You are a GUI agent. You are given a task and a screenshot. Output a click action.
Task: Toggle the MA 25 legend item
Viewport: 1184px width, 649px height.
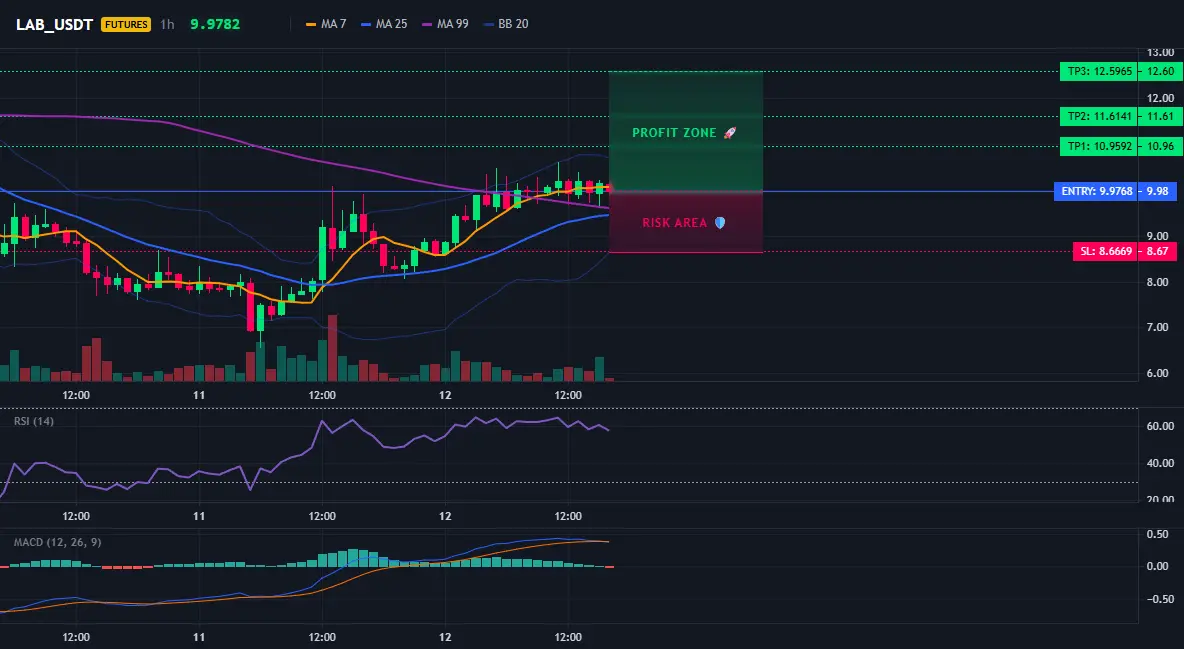(x=384, y=24)
